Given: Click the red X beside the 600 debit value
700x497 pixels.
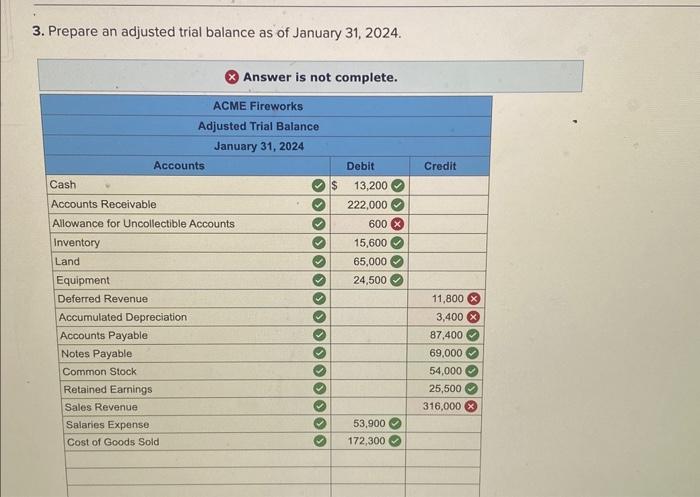Looking at the screenshot, I should 397,224.
